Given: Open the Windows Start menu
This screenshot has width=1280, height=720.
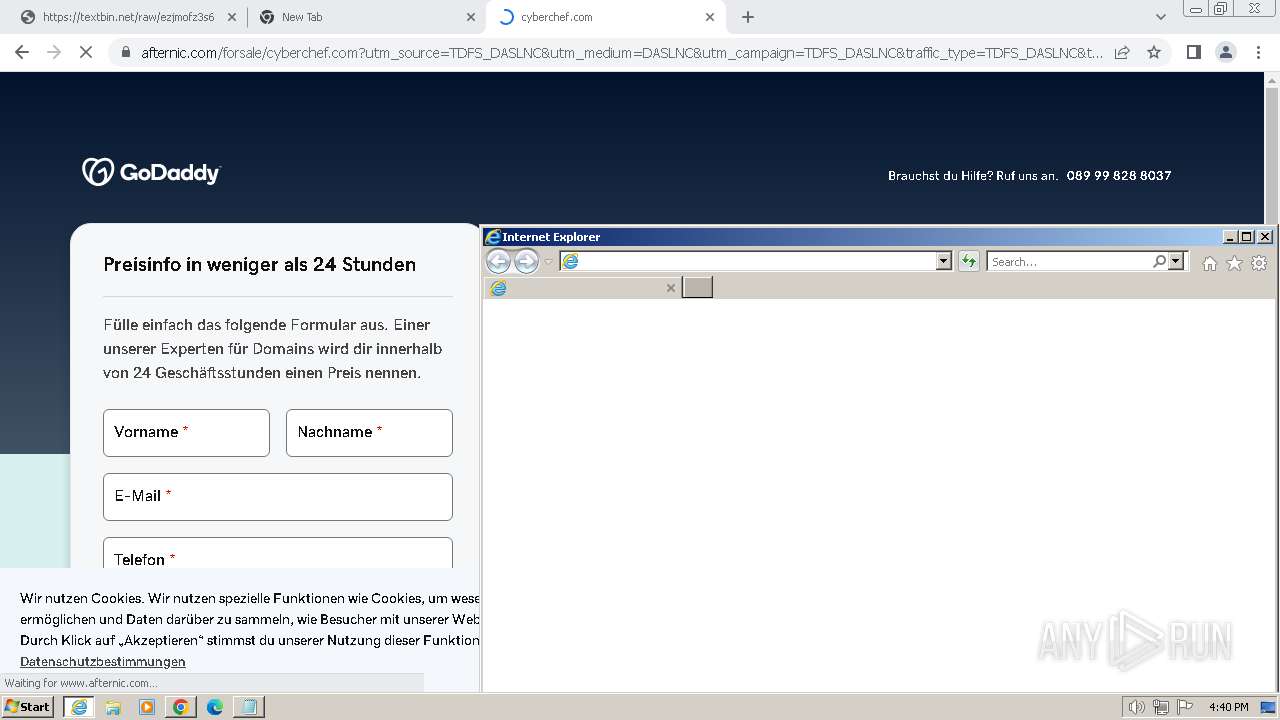Looking at the screenshot, I should (x=27, y=706).
